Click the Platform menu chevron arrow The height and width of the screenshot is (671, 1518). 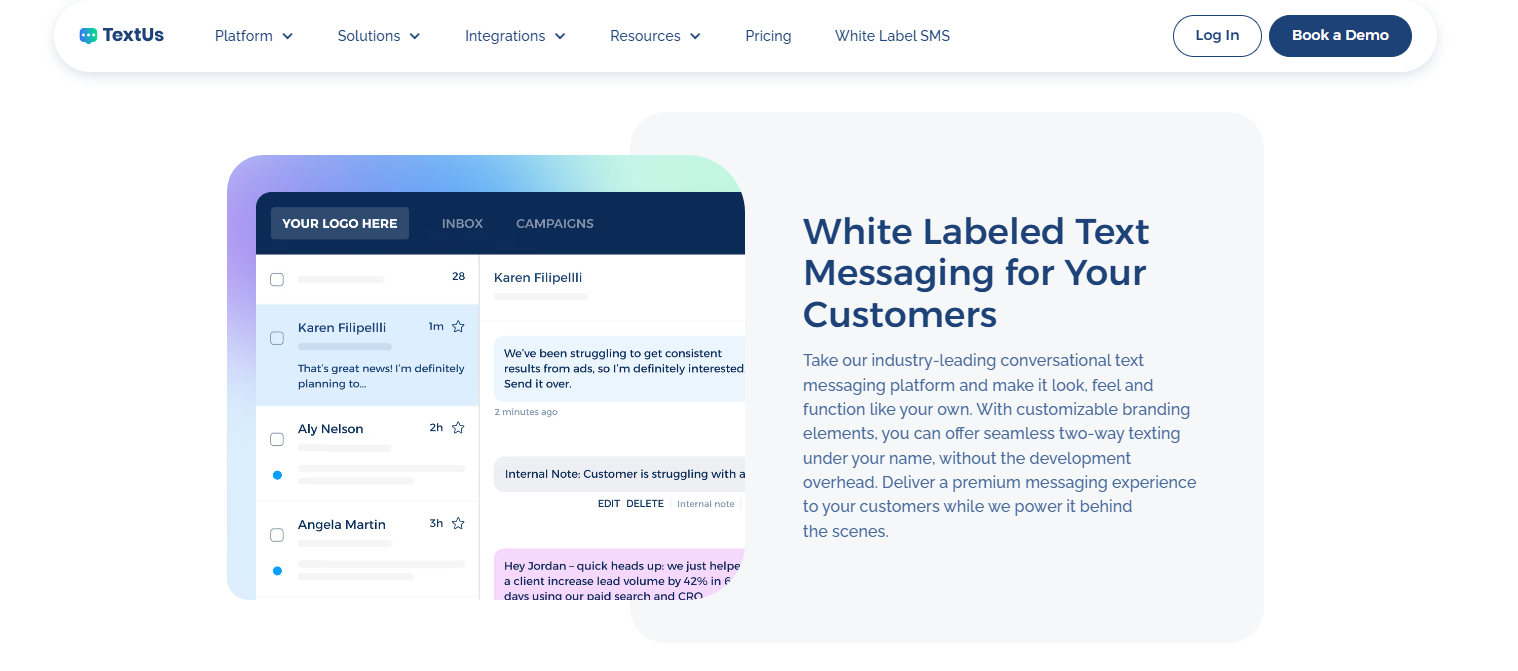coord(287,36)
